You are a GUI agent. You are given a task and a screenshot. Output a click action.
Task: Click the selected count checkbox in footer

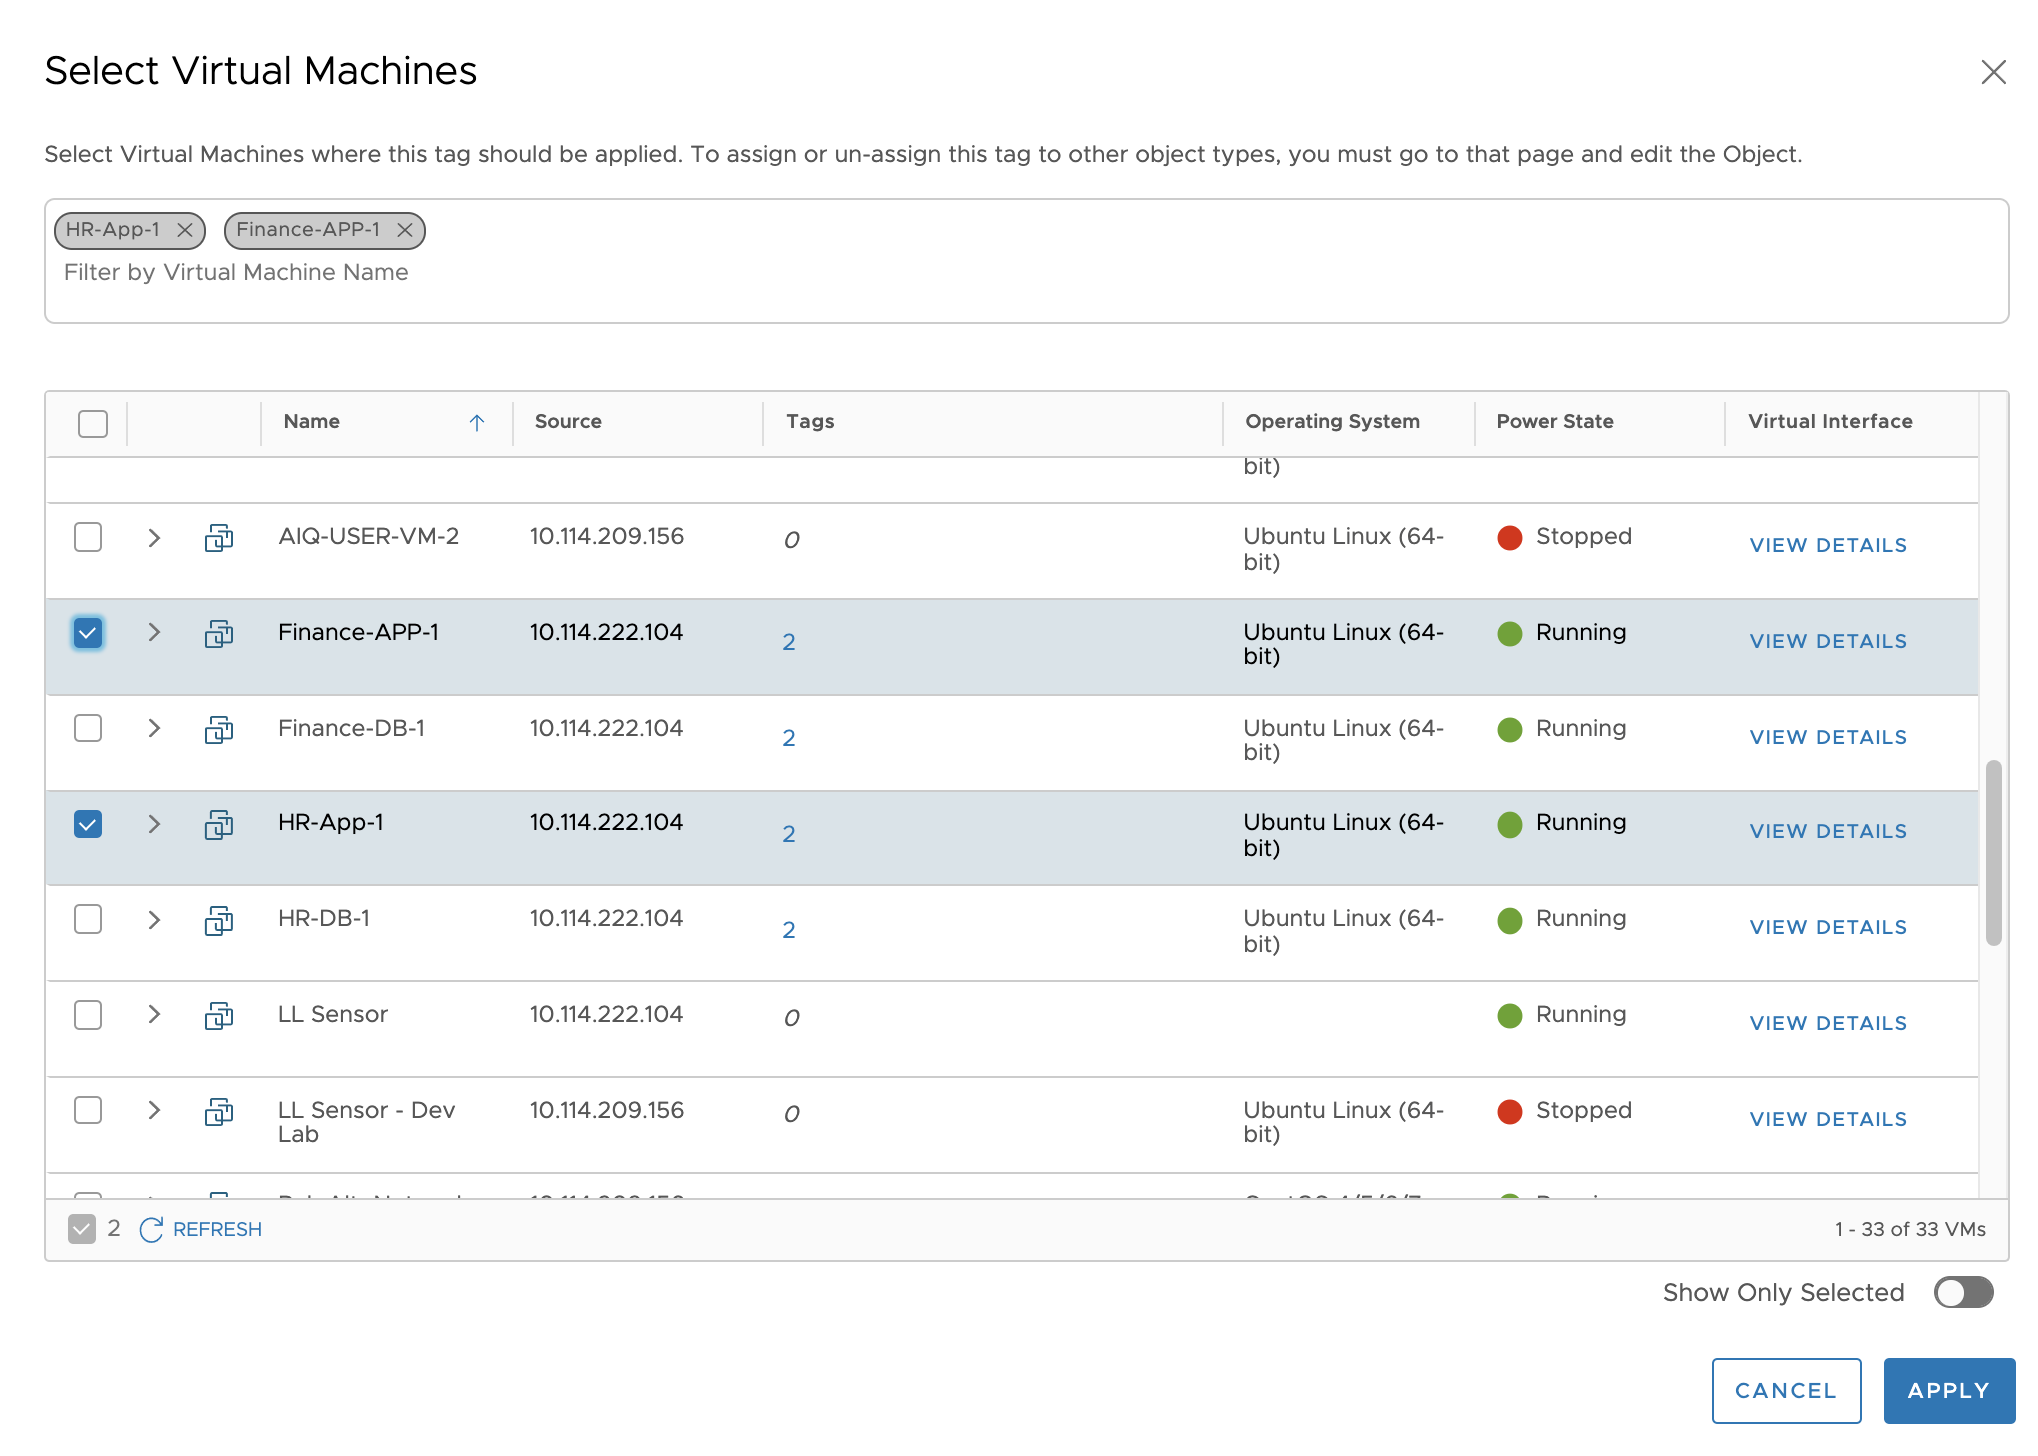pyautogui.click(x=82, y=1229)
